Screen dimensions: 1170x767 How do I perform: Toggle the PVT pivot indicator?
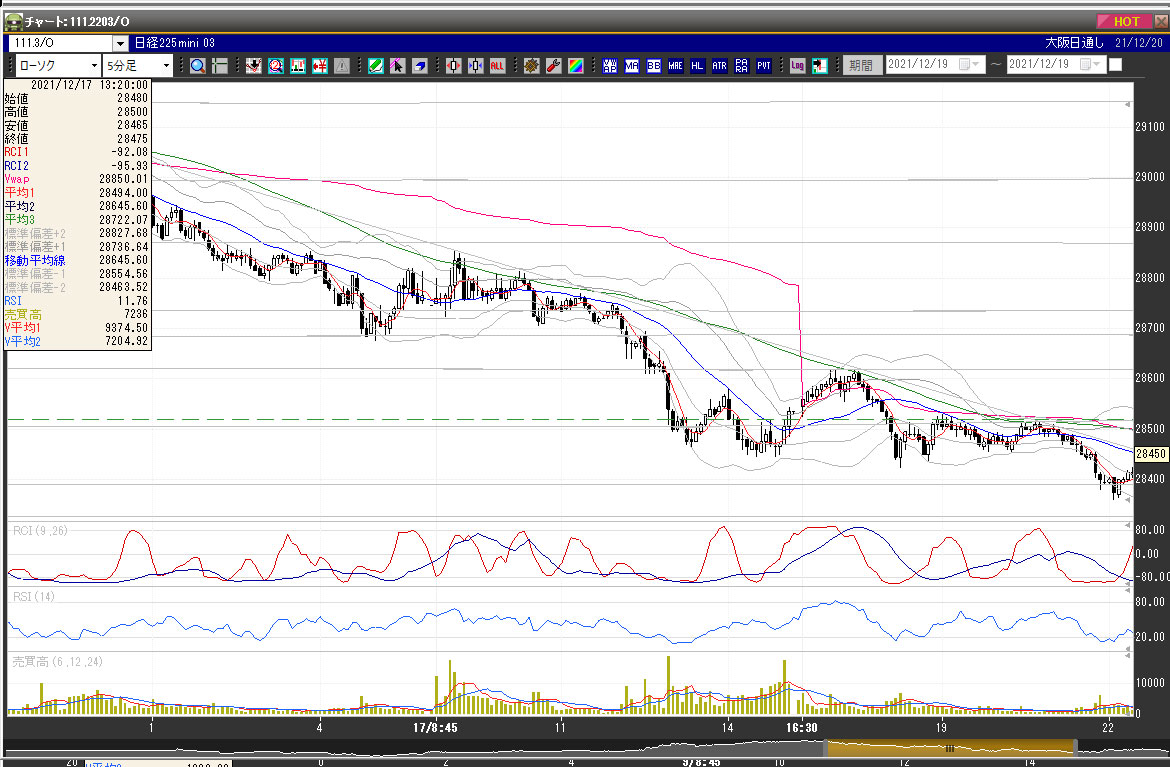763,66
